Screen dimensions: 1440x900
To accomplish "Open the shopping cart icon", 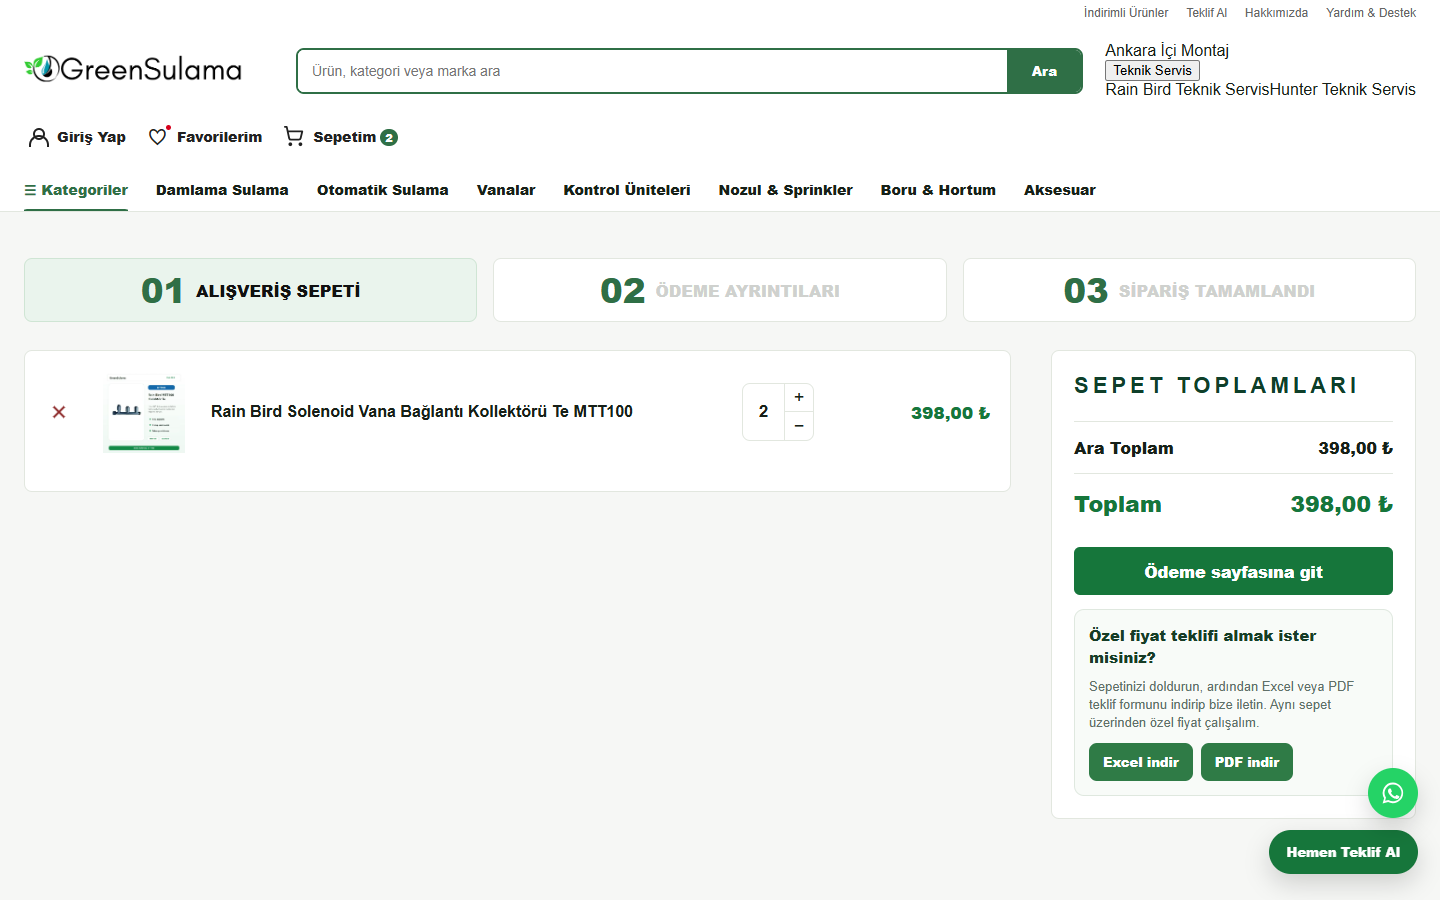I will (294, 136).
